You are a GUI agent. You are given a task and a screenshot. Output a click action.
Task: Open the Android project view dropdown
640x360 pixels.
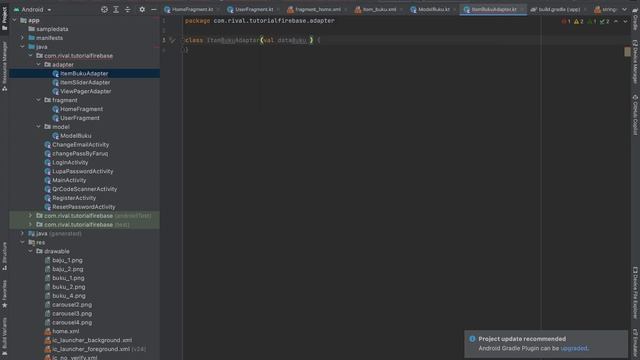point(33,9)
